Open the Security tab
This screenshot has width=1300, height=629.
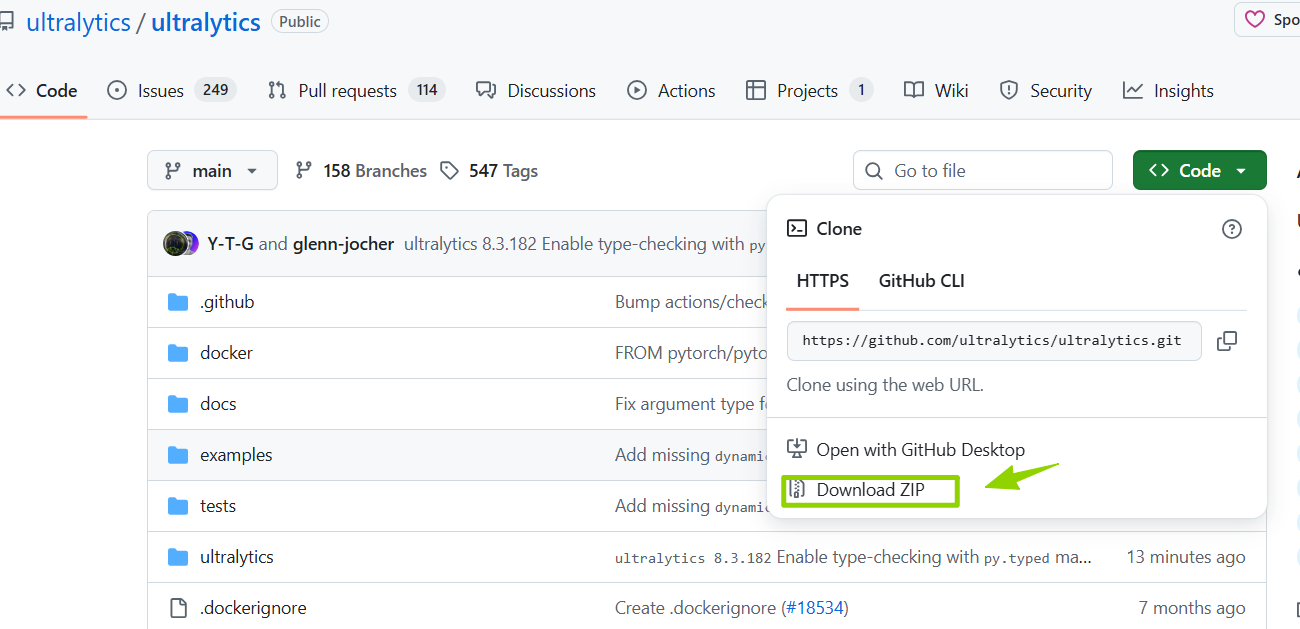[x=1046, y=91]
